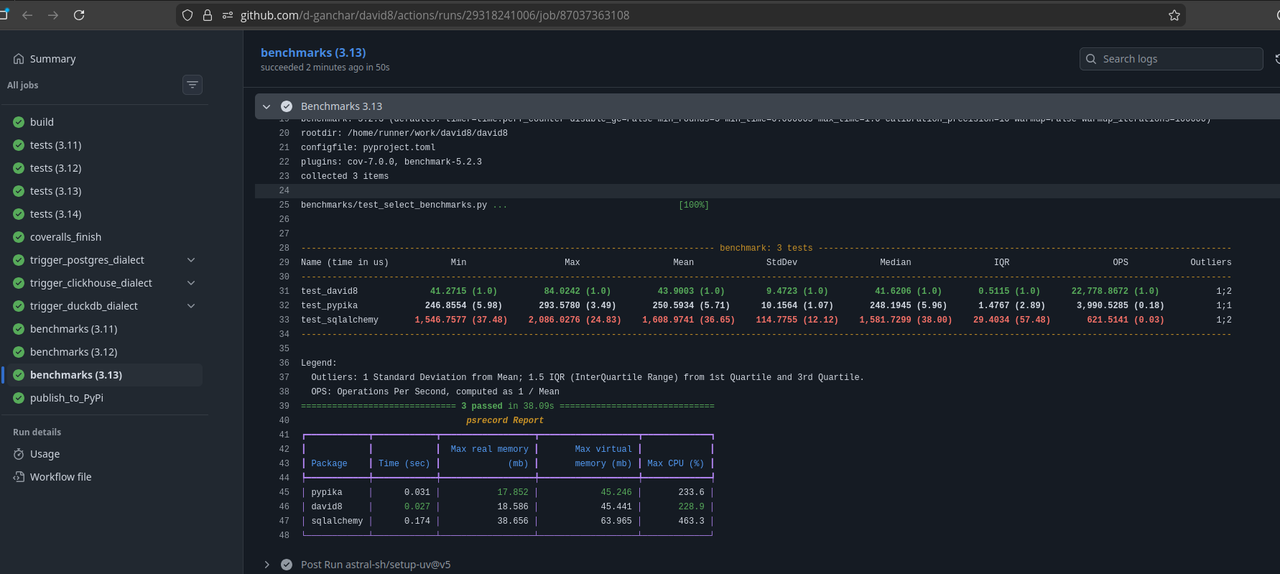The width and height of the screenshot is (1280, 574).
Task: Click the benchmarks (3.13) page heading
Action: (313, 52)
